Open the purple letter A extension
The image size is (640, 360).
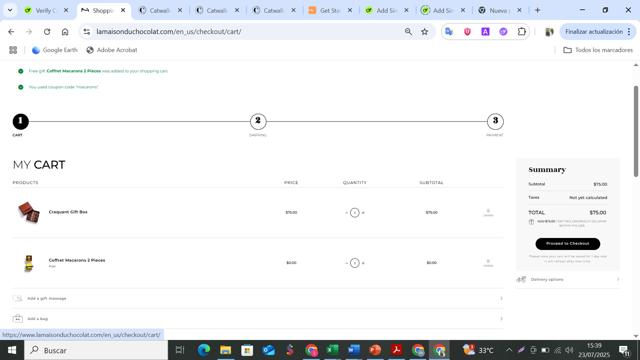click(485, 31)
